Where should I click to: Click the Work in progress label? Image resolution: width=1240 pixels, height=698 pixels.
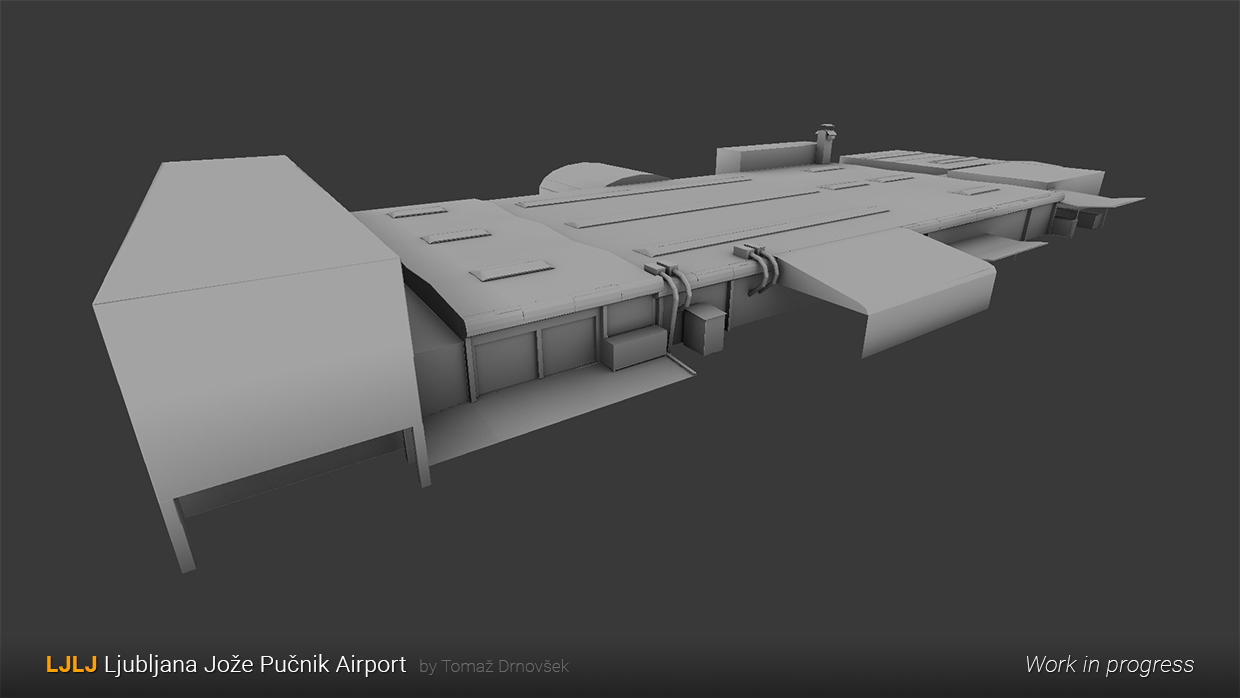click(1109, 664)
